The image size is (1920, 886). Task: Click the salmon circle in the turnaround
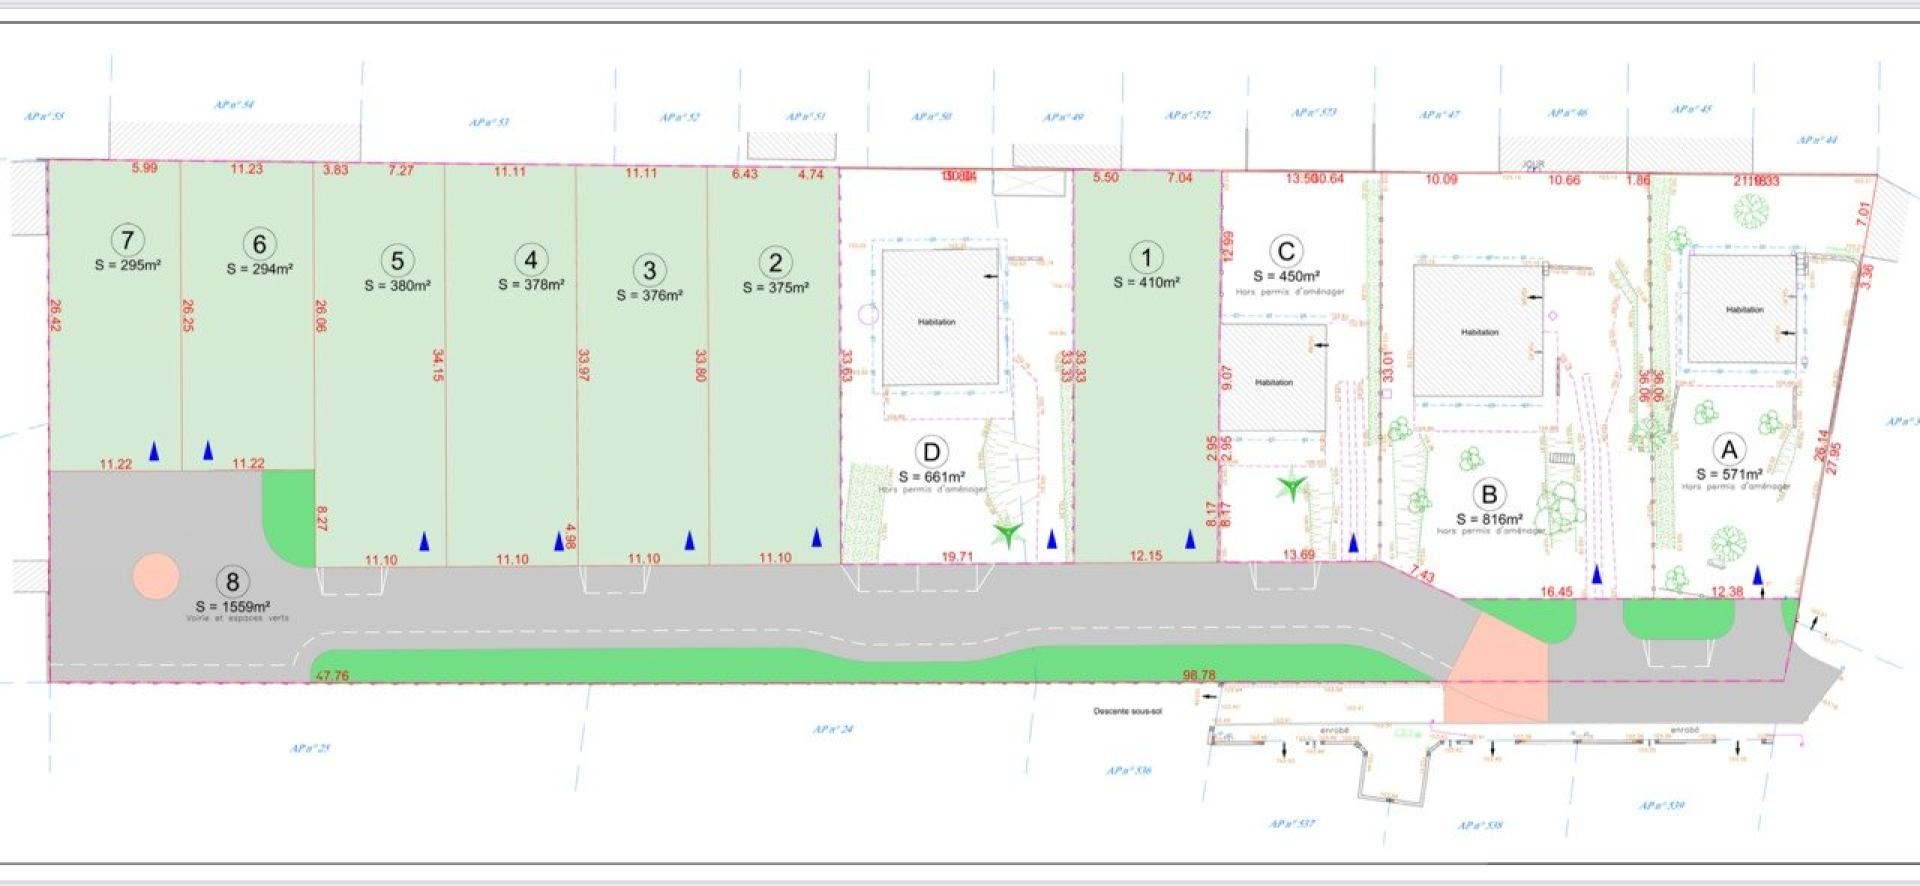(x=156, y=577)
